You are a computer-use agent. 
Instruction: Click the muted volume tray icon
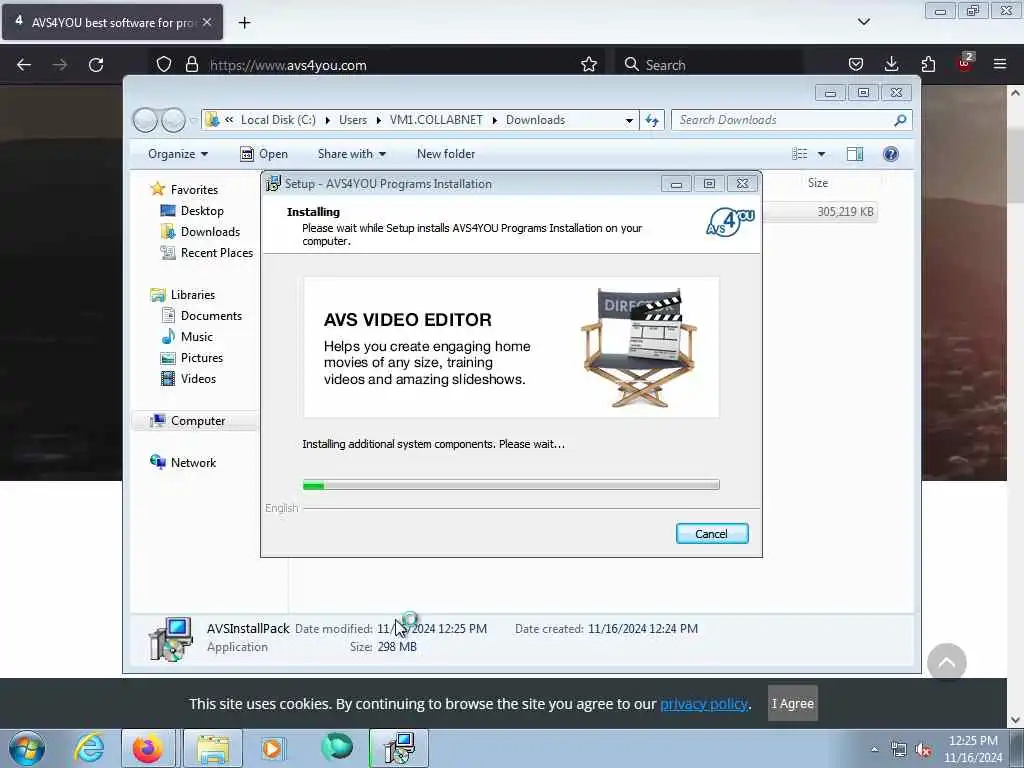923,750
